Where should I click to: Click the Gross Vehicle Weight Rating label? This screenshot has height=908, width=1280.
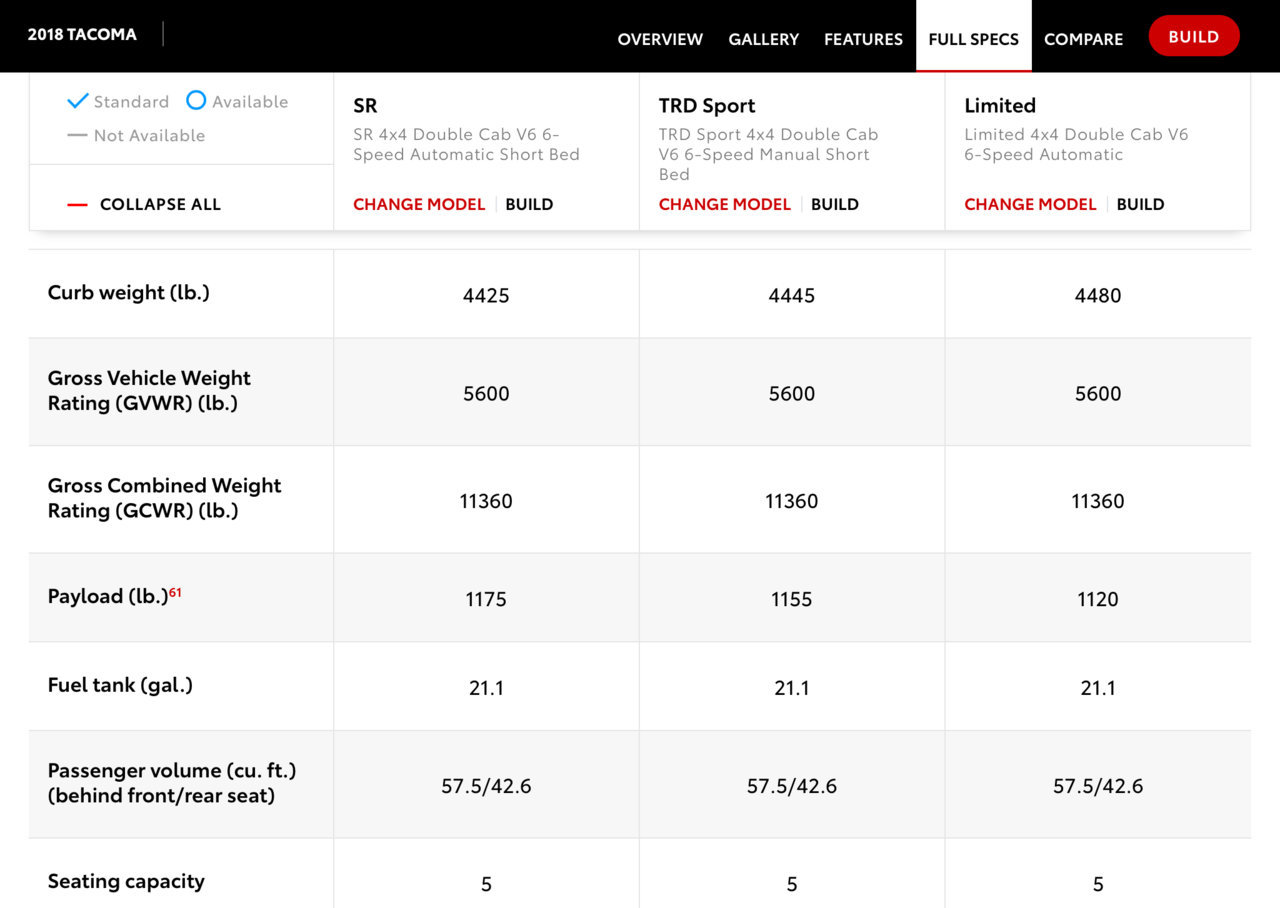point(149,391)
